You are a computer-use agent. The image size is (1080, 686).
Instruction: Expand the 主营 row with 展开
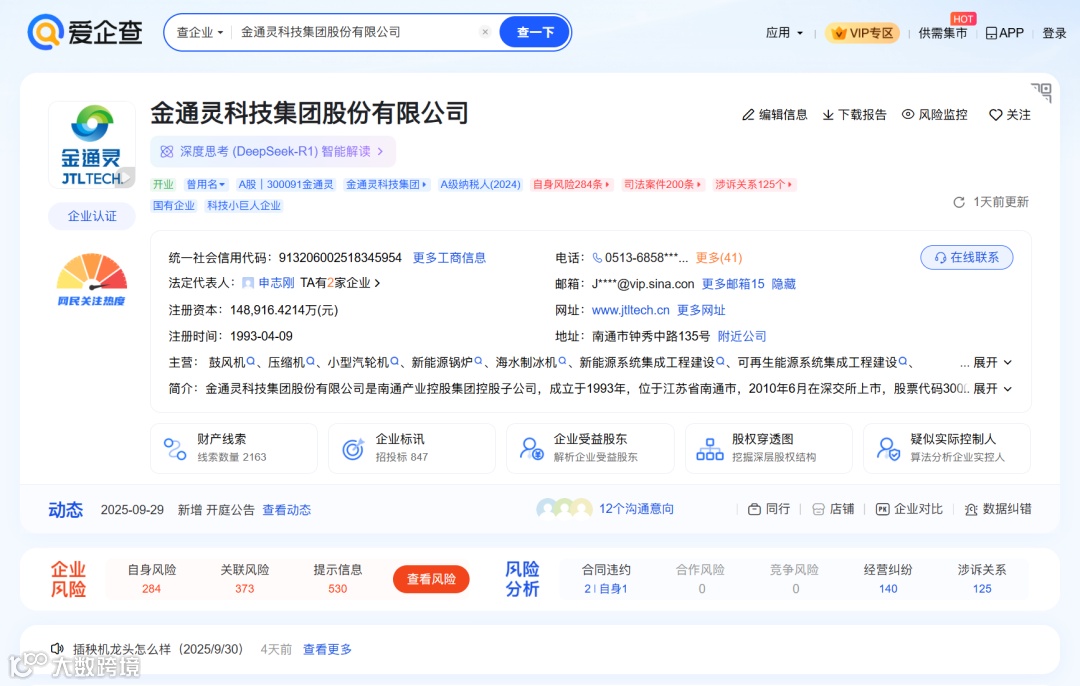coord(993,362)
